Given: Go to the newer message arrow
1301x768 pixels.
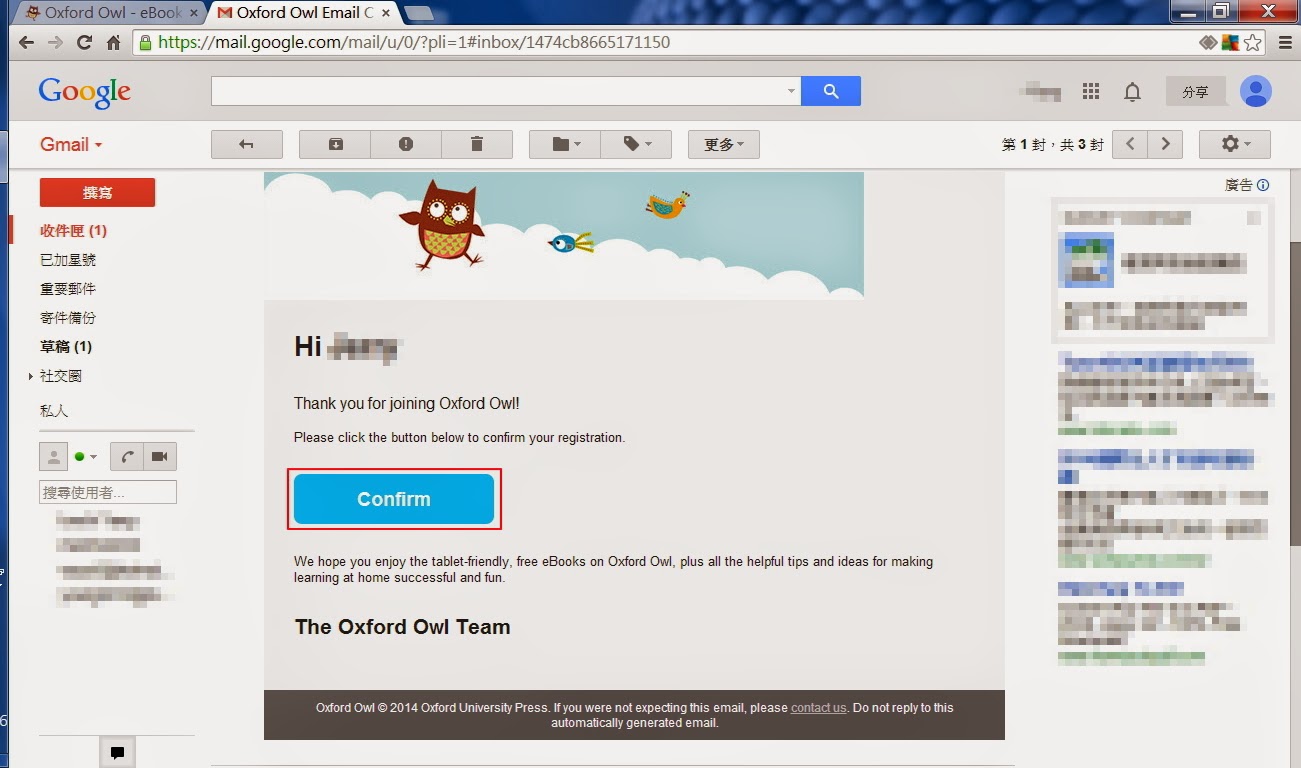Looking at the screenshot, I should (1130, 144).
